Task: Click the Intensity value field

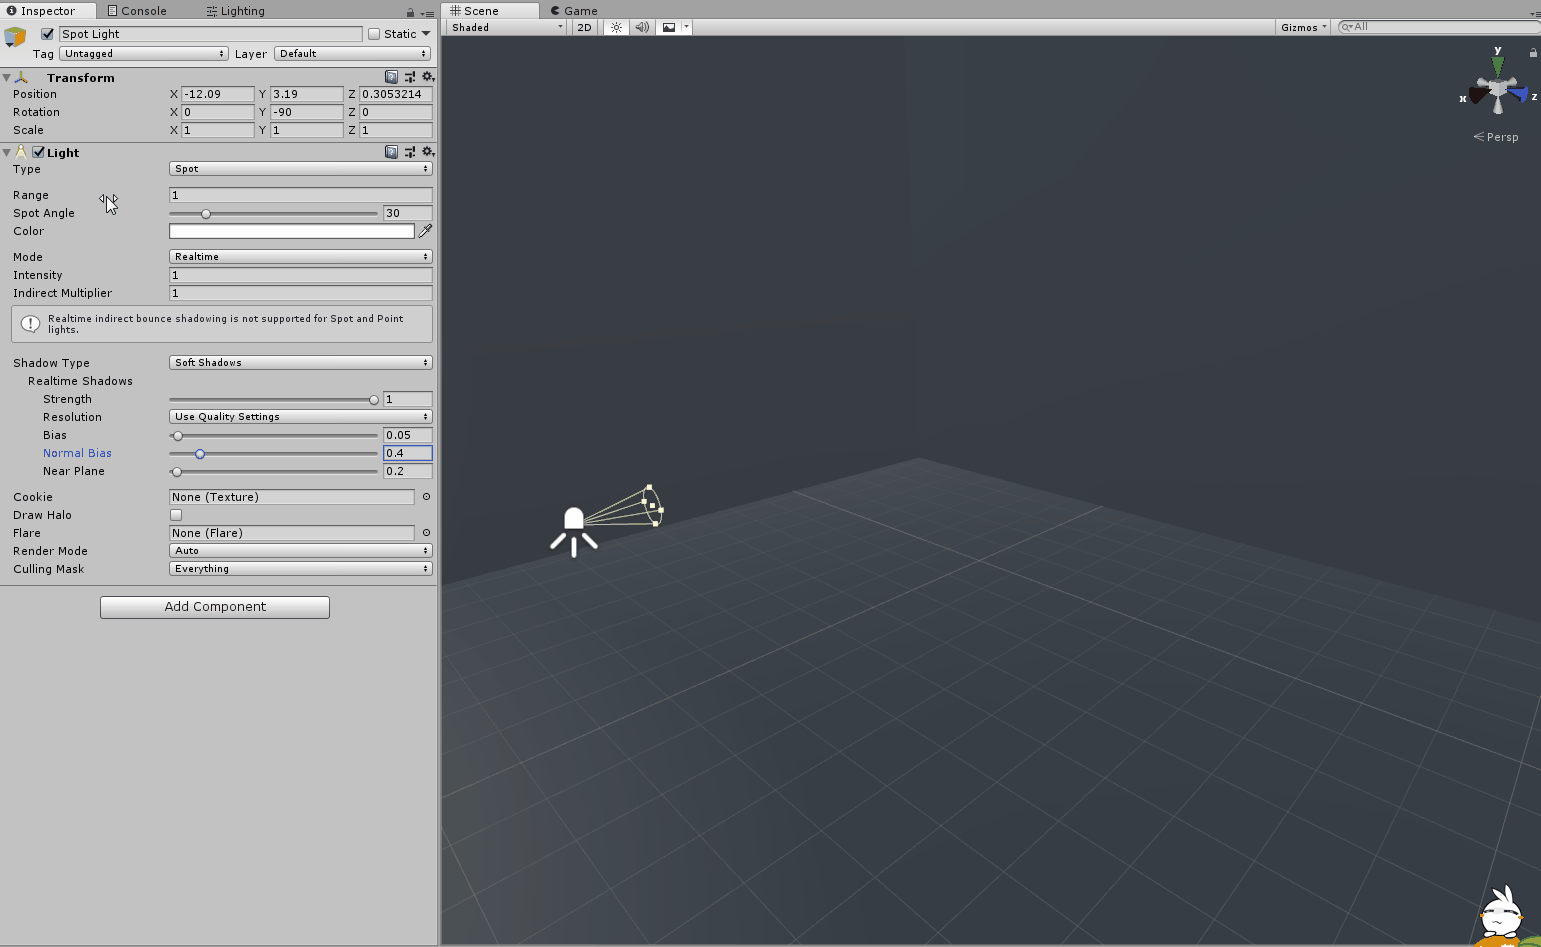Action: click(x=301, y=275)
